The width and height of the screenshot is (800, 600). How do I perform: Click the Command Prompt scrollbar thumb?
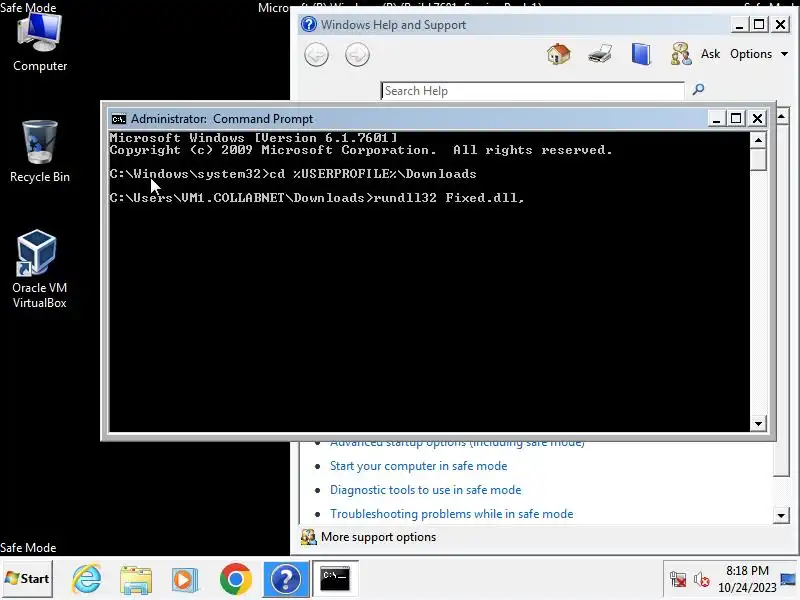point(758,159)
